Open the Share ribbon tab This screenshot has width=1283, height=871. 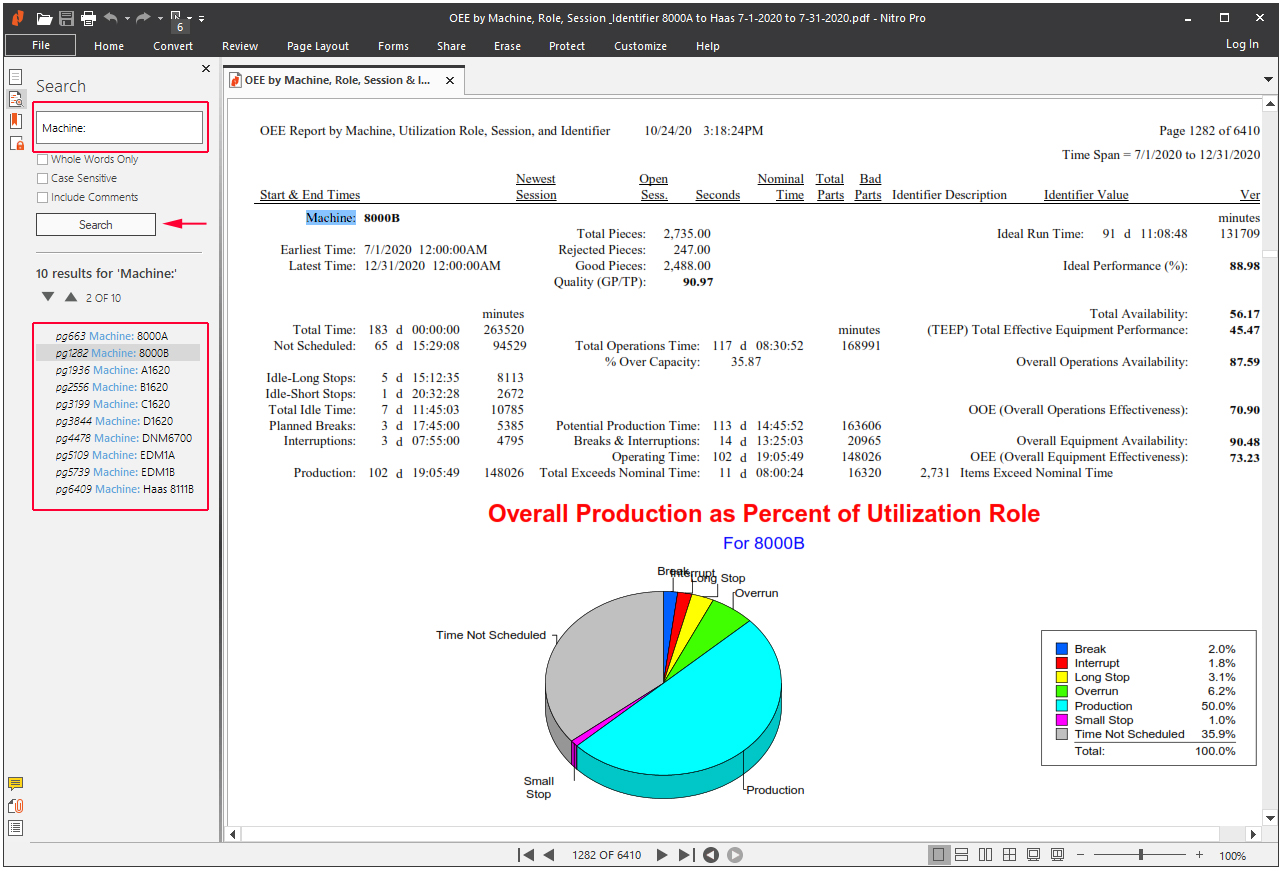451,46
